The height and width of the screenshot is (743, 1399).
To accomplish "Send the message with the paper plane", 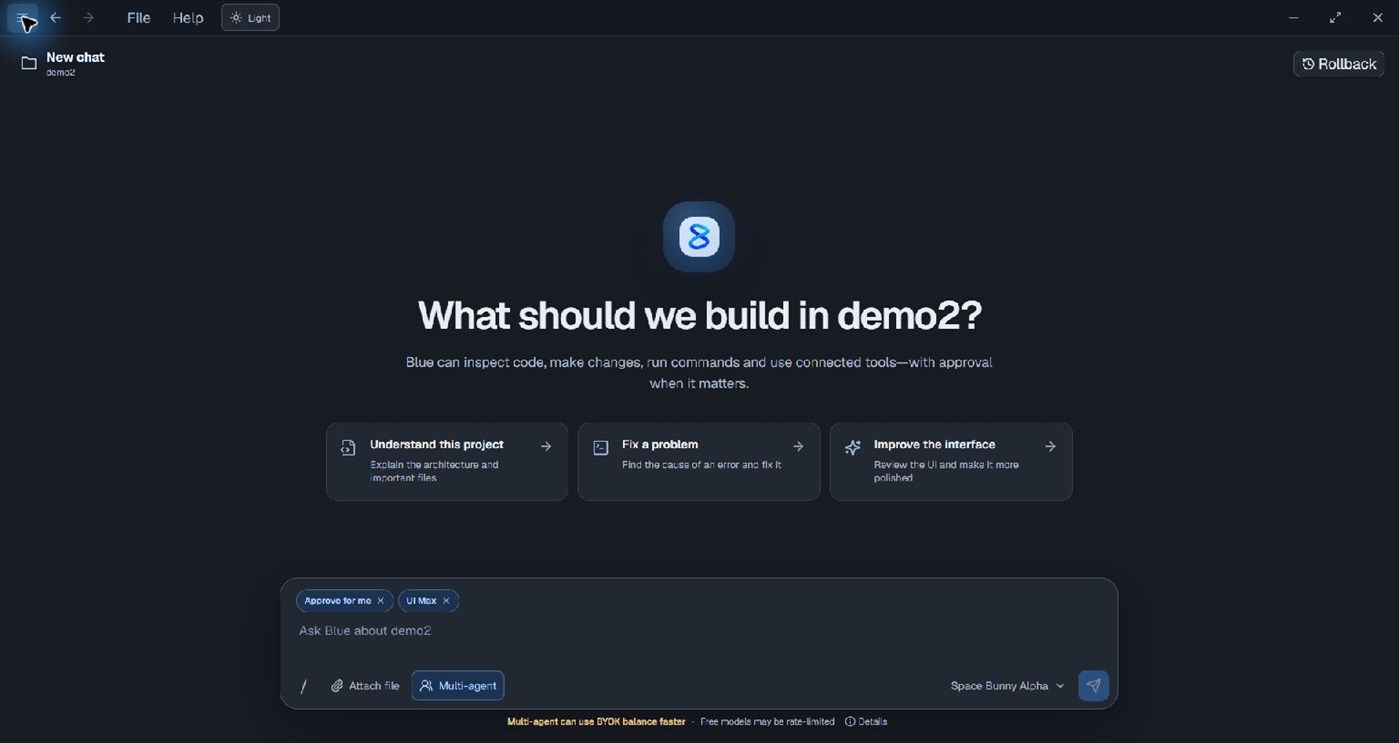I will point(1093,685).
